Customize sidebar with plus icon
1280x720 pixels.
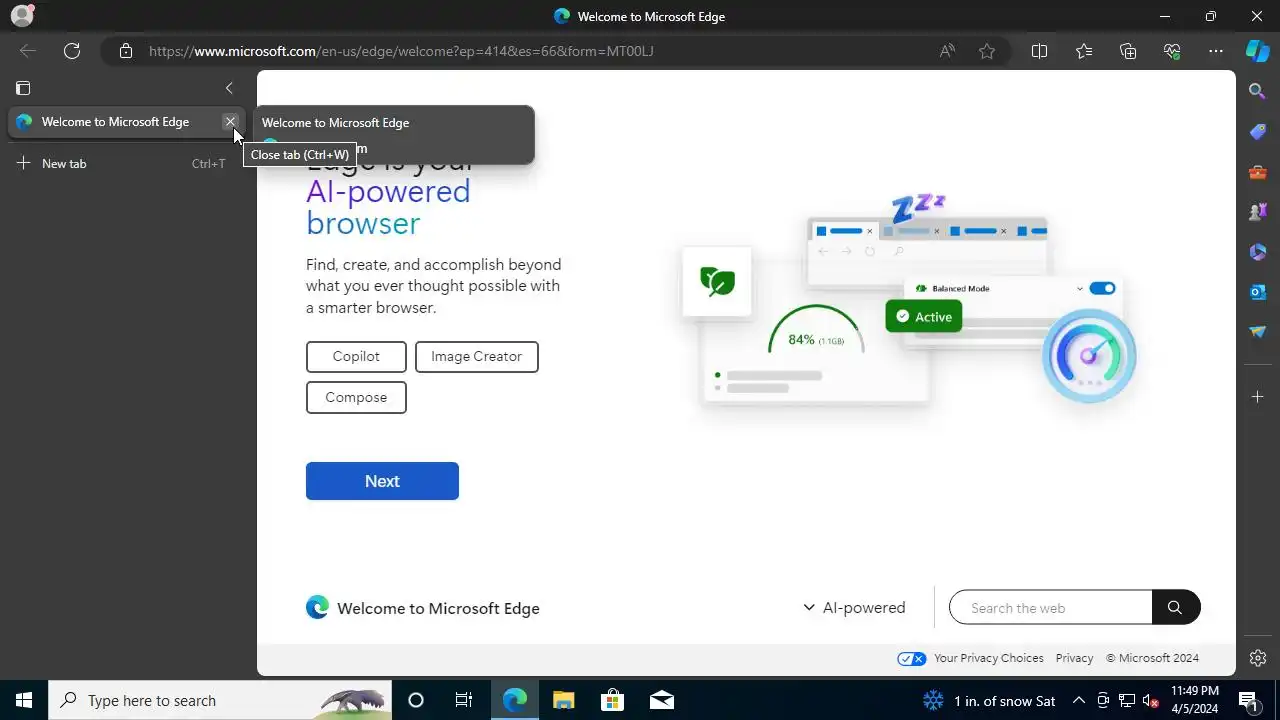[1258, 397]
